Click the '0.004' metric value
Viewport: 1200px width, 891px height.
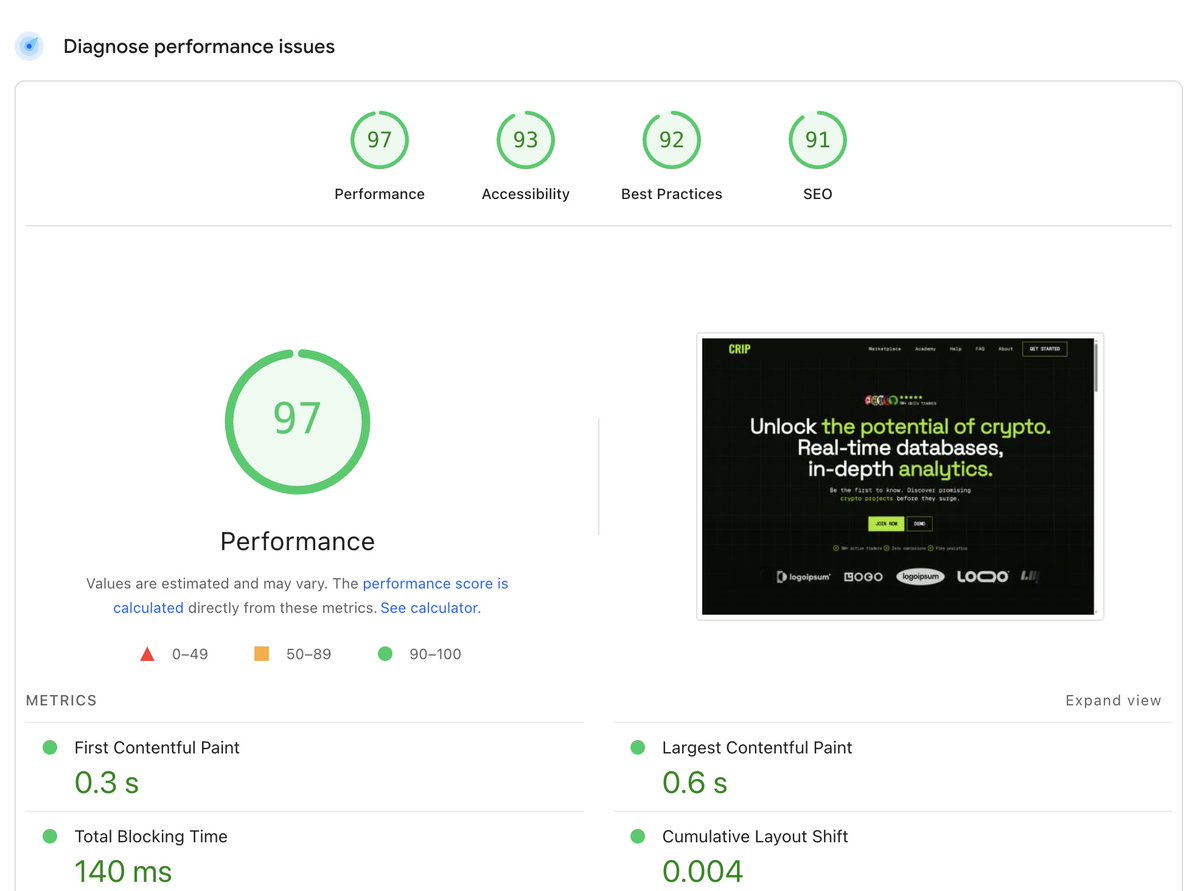click(702, 871)
